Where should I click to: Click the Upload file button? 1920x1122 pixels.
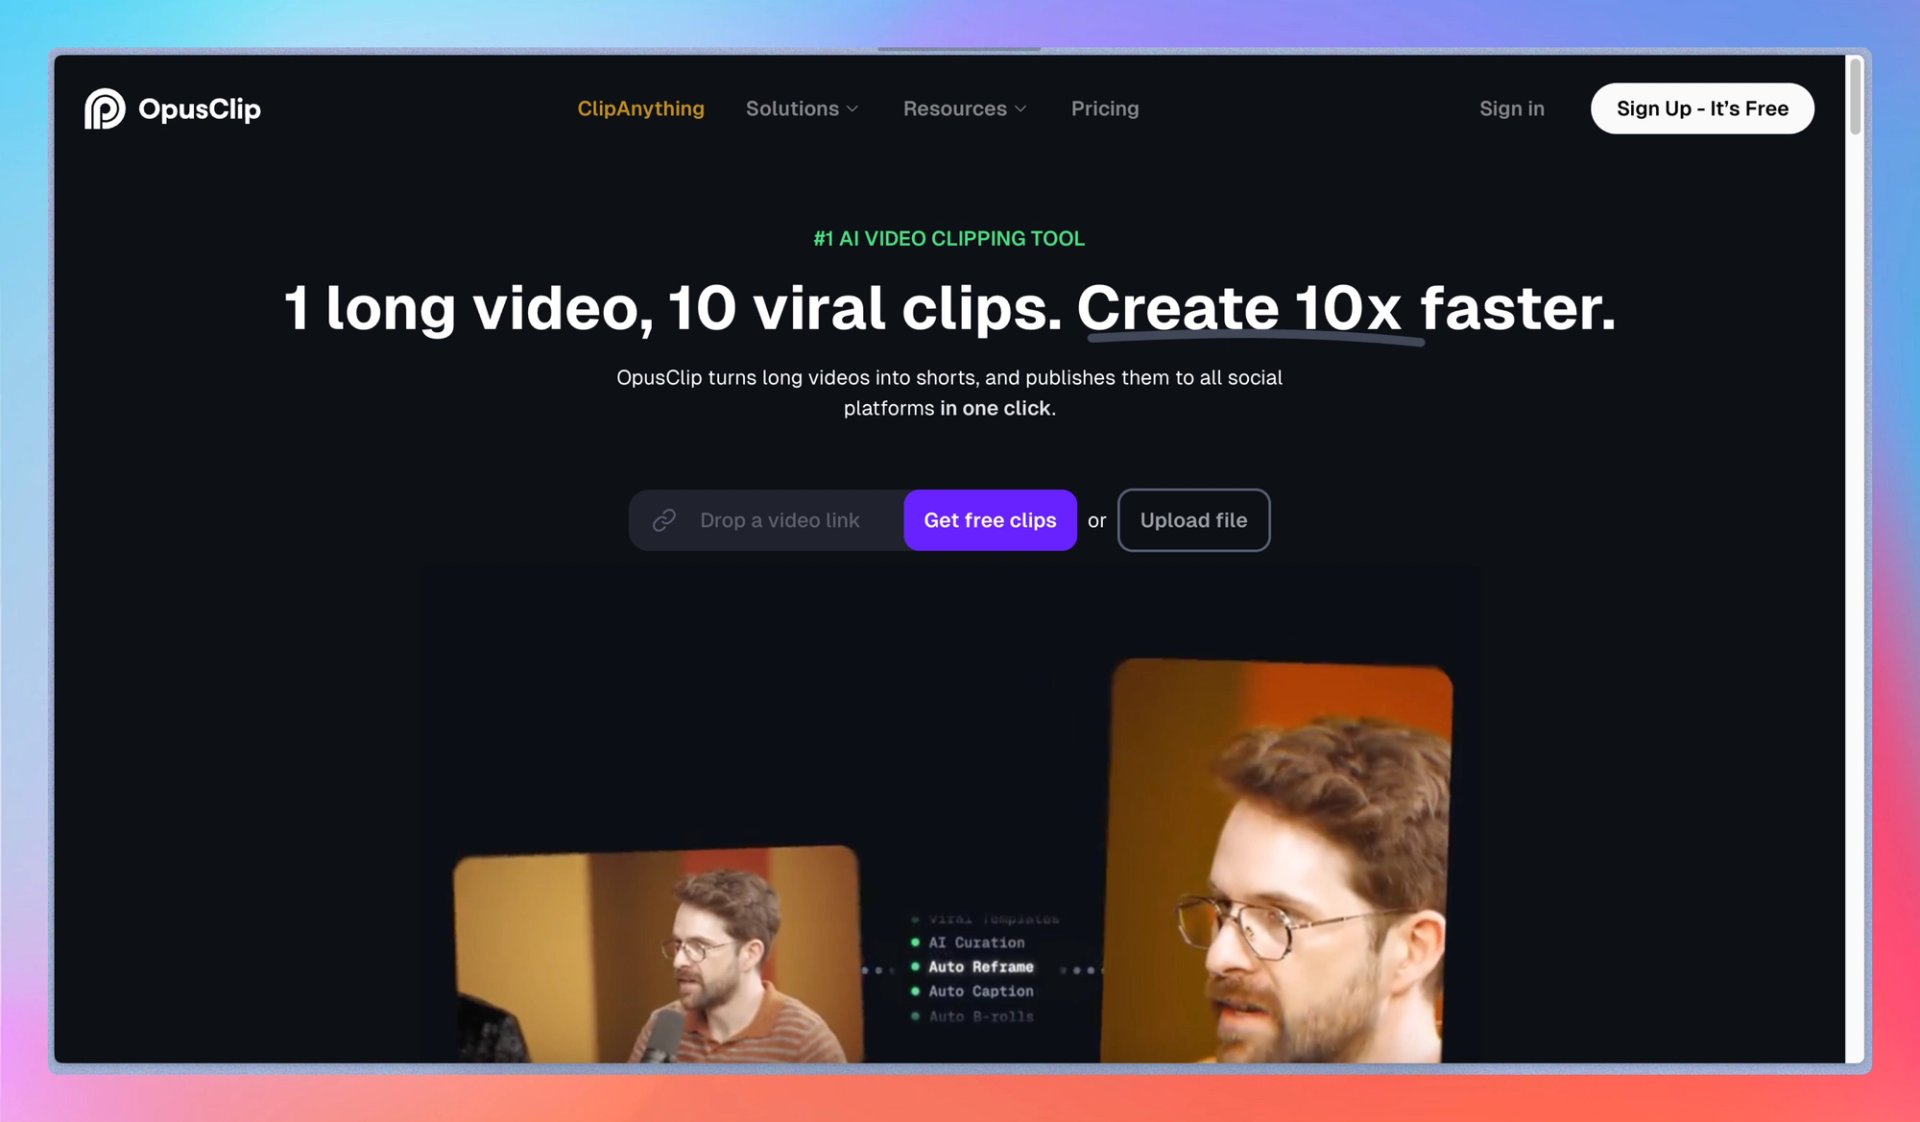1192,520
